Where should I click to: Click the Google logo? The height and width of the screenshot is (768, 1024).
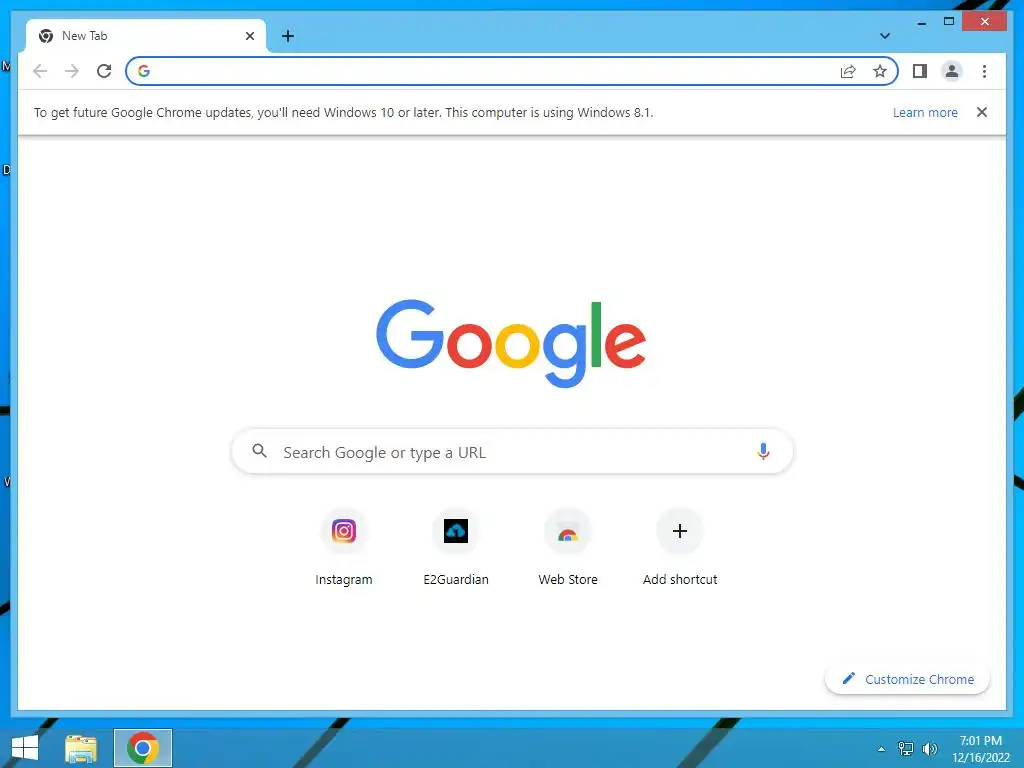(x=511, y=343)
